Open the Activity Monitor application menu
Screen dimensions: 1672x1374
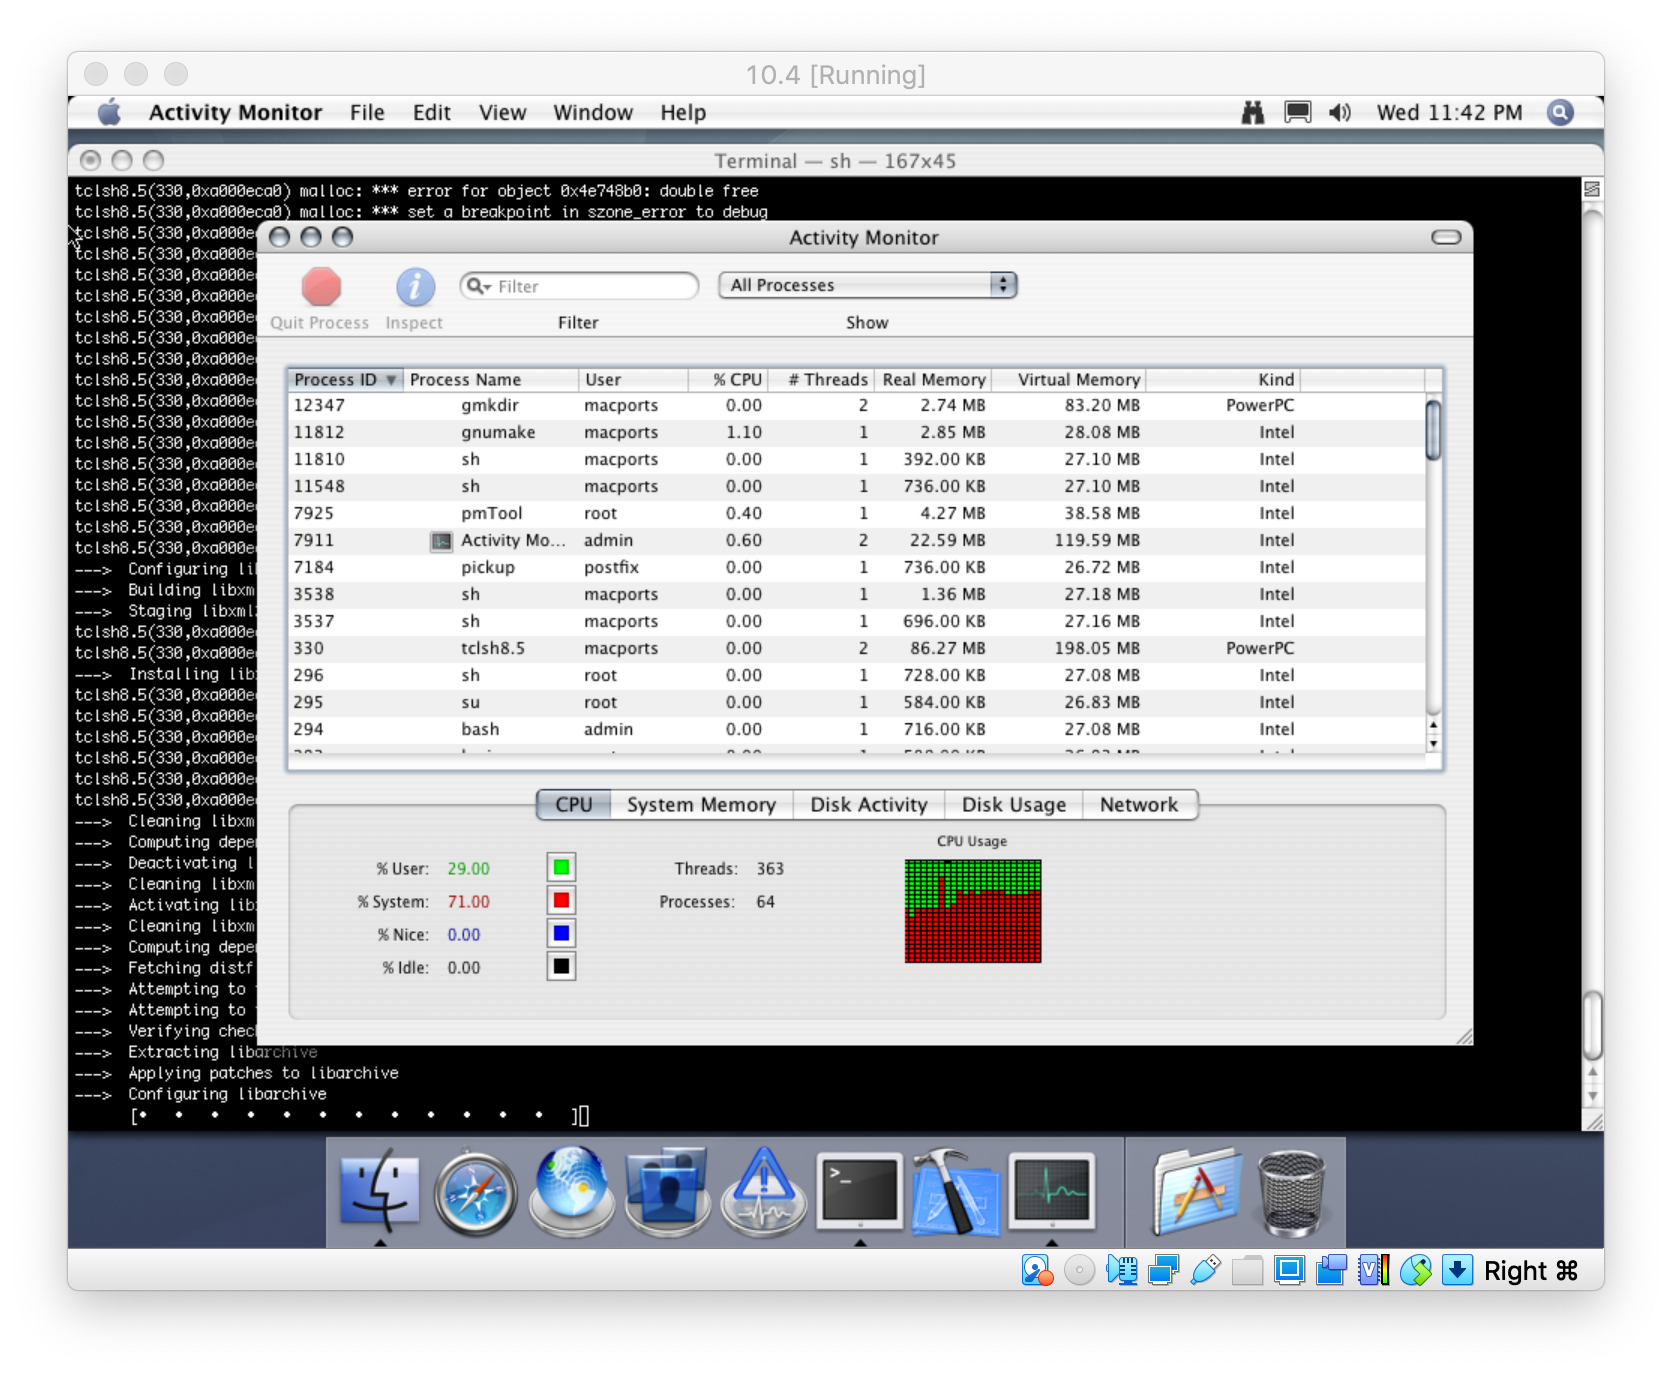point(235,112)
